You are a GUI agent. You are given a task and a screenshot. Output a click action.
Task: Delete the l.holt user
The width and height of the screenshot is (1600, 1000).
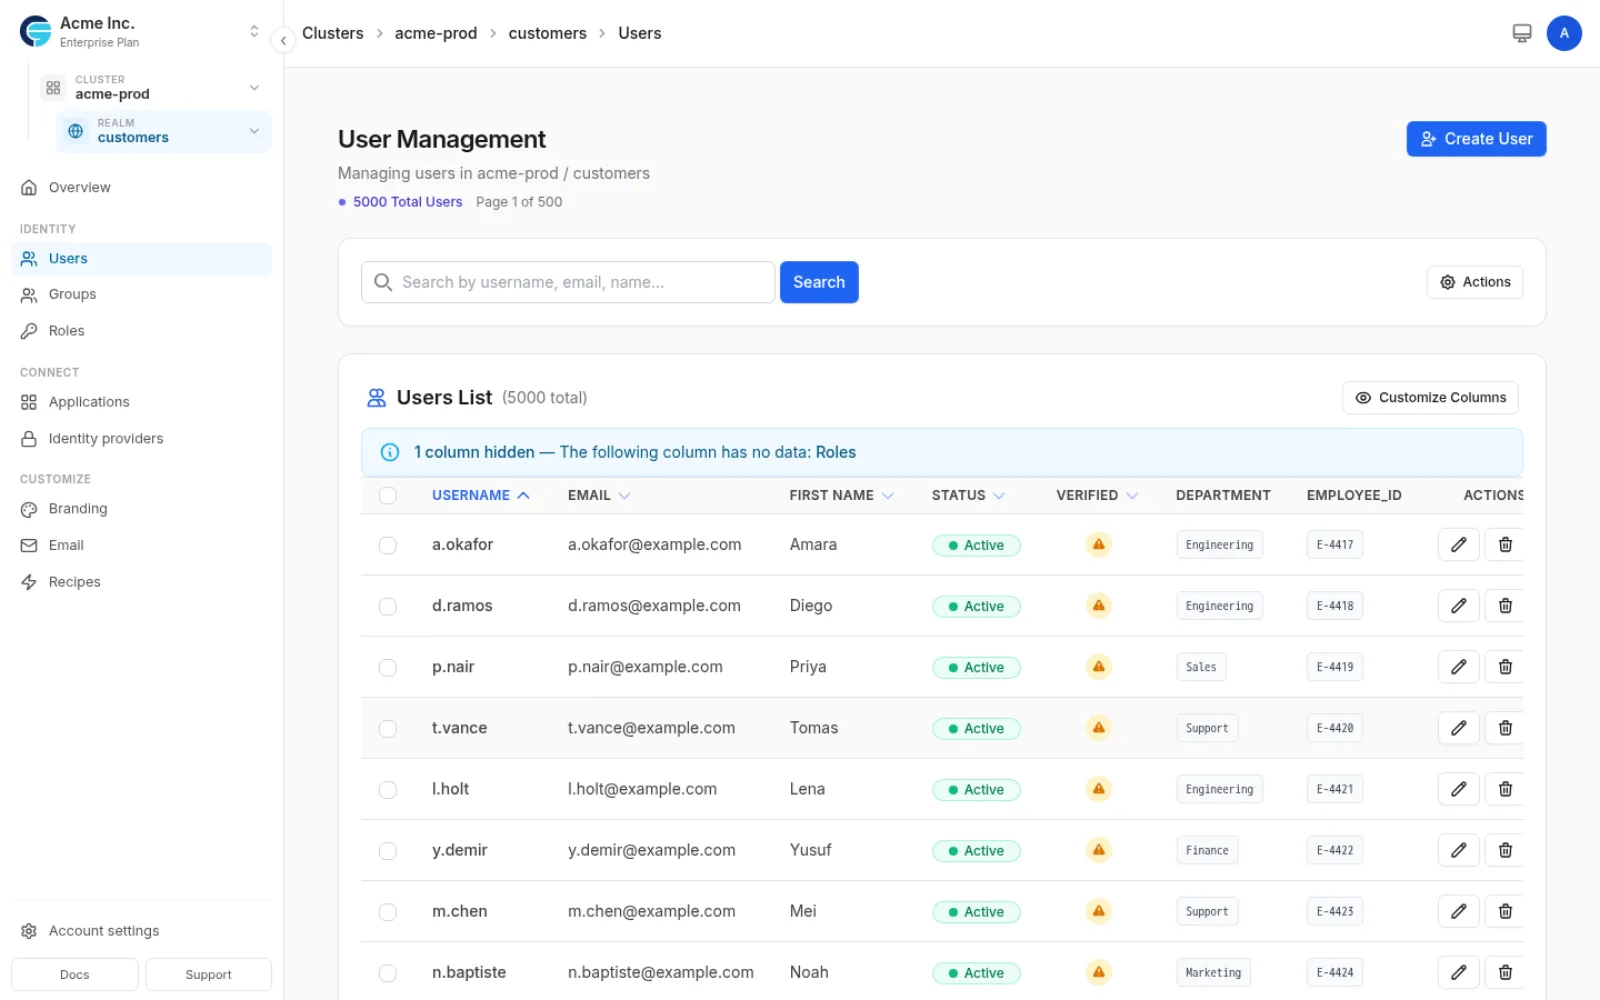click(x=1505, y=789)
